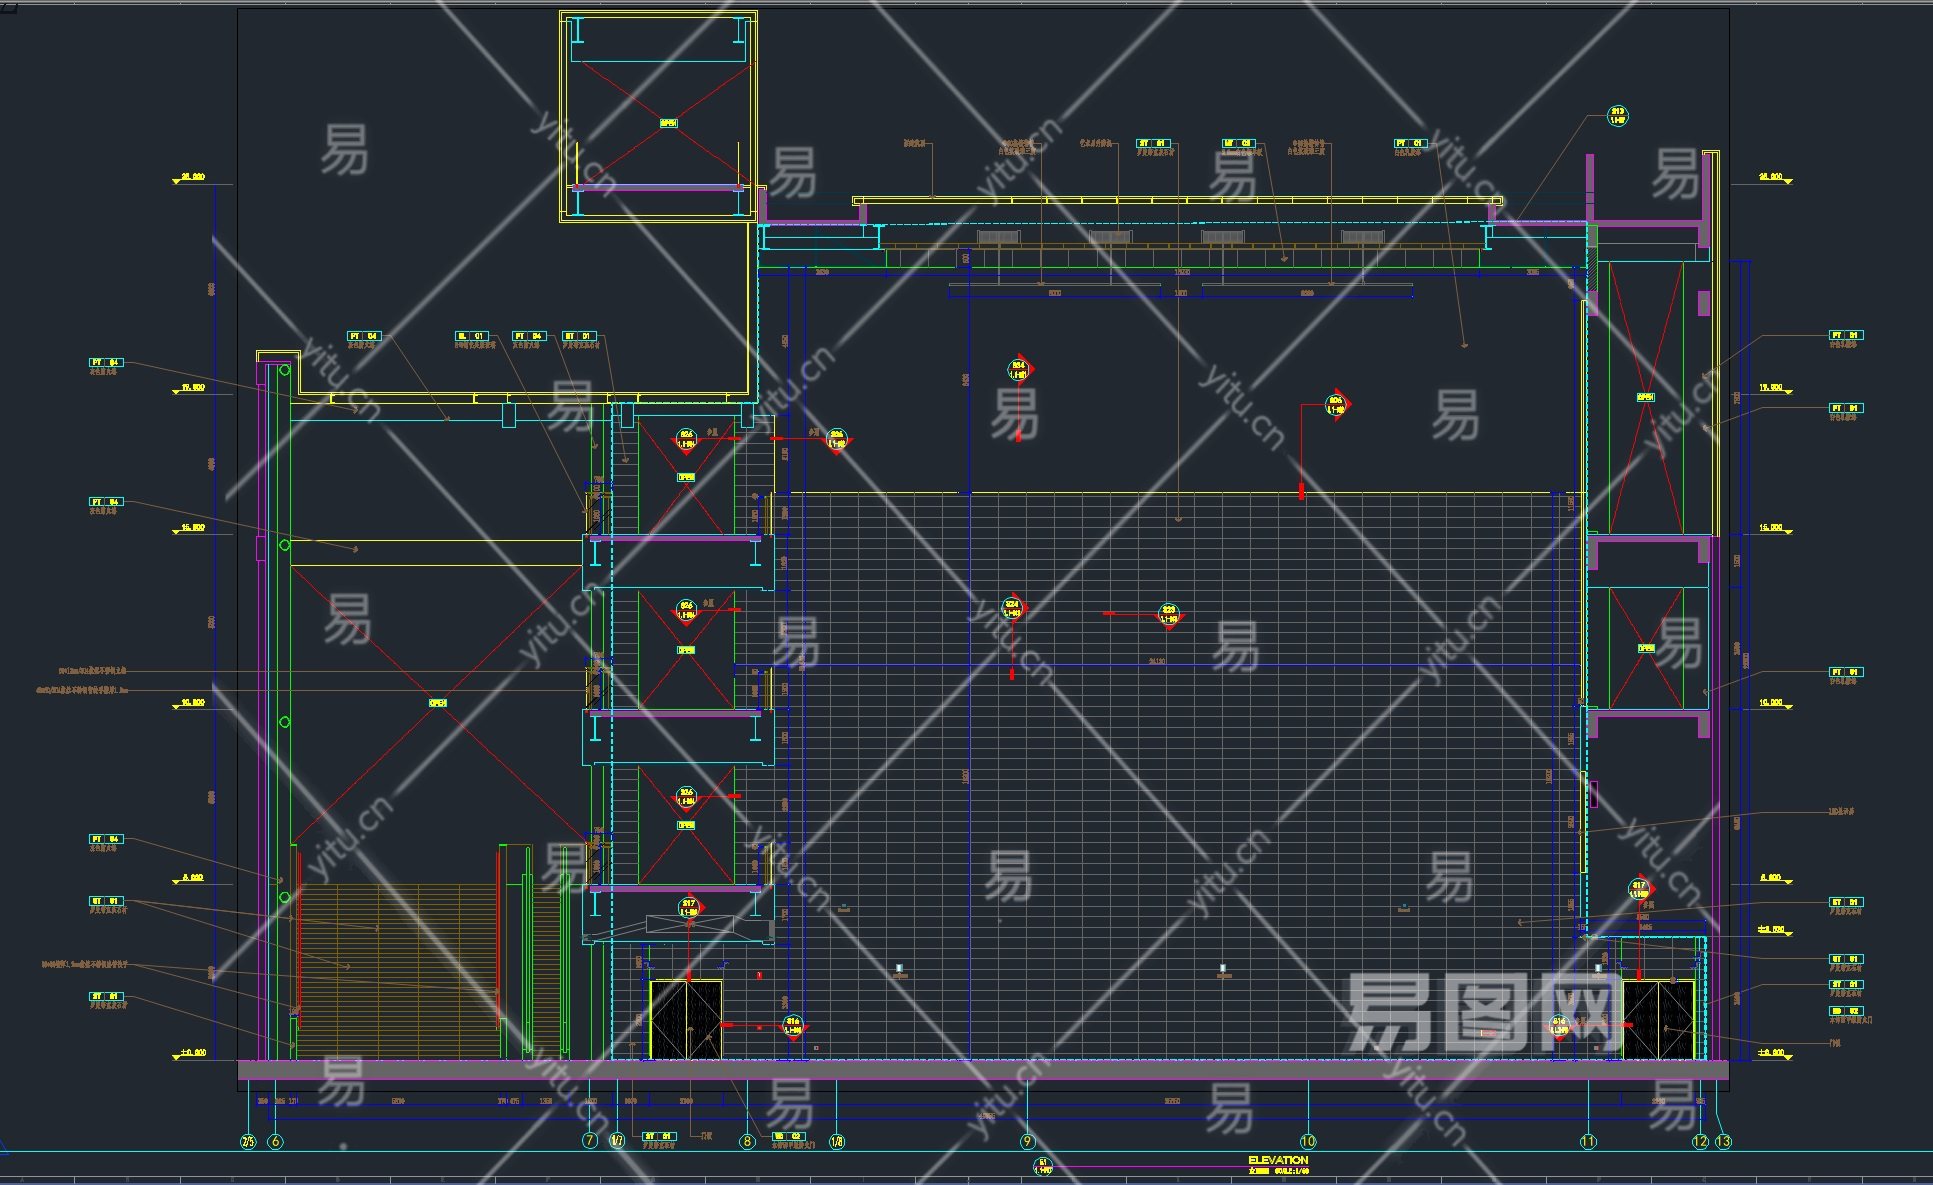Click grid axis bubble 7
Screen dimensions: 1933x1185
click(x=590, y=1141)
